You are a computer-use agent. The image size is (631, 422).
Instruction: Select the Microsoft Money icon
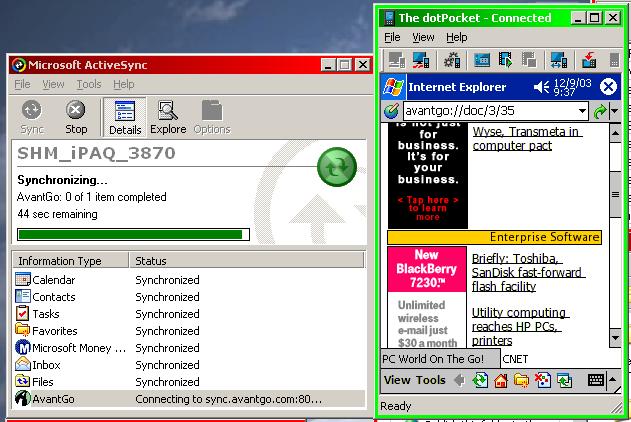point(23,348)
